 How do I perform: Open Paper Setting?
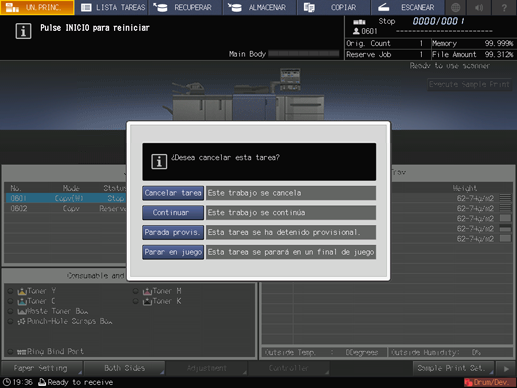coord(41,368)
